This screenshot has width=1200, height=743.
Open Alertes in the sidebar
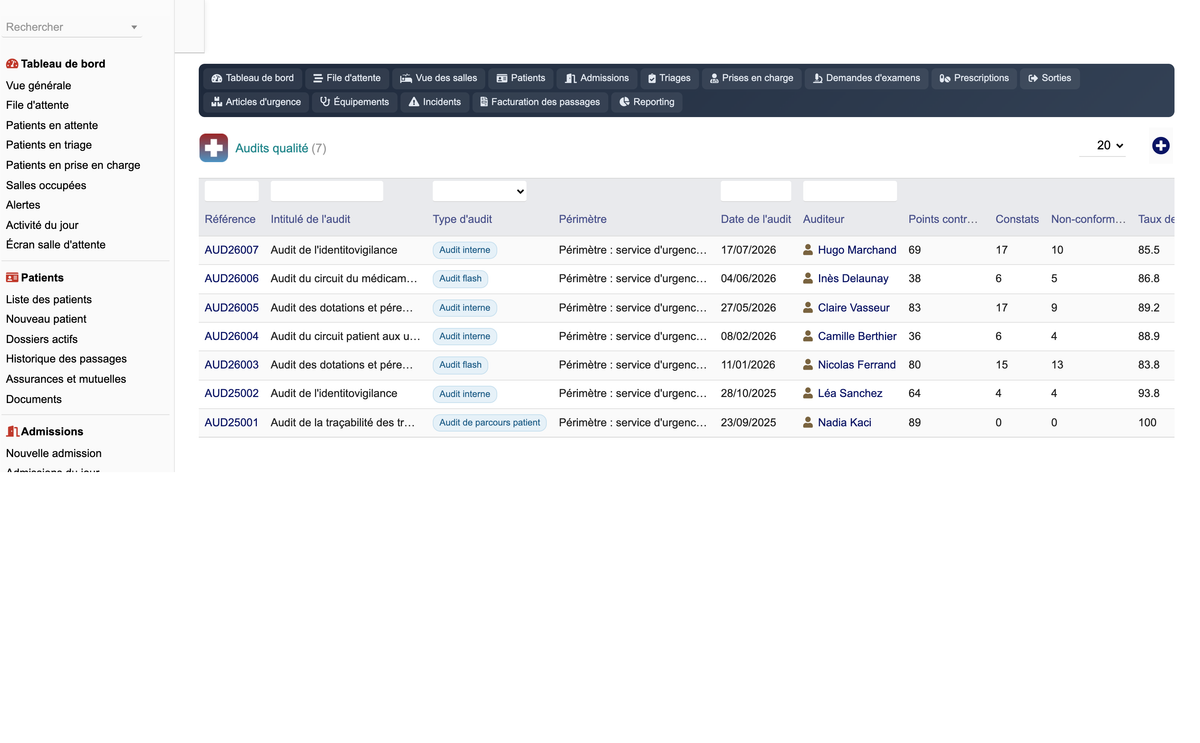point(23,205)
